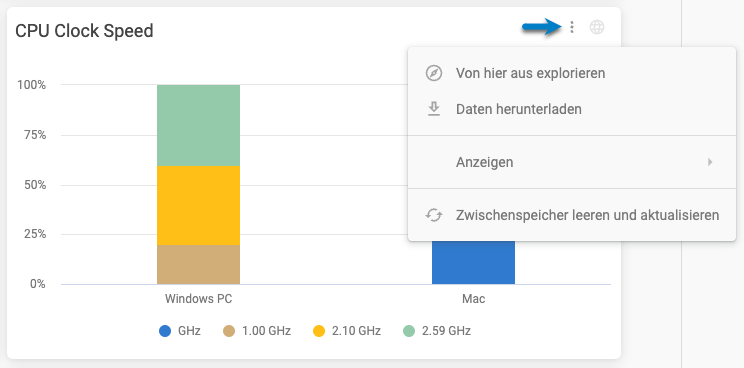Click the yellow 2.10 GHz bar segment
Image resolution: width=744 pixels, height=368 pixels.
pyautogui.click(x=198, y=205)
